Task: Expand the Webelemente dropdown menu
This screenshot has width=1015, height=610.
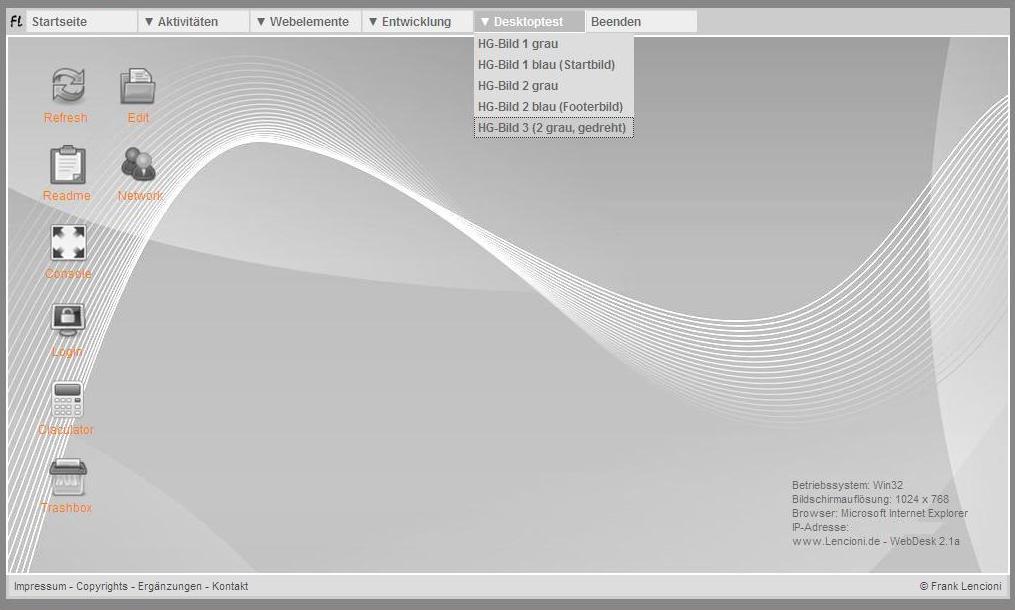Action: (305, 21)
